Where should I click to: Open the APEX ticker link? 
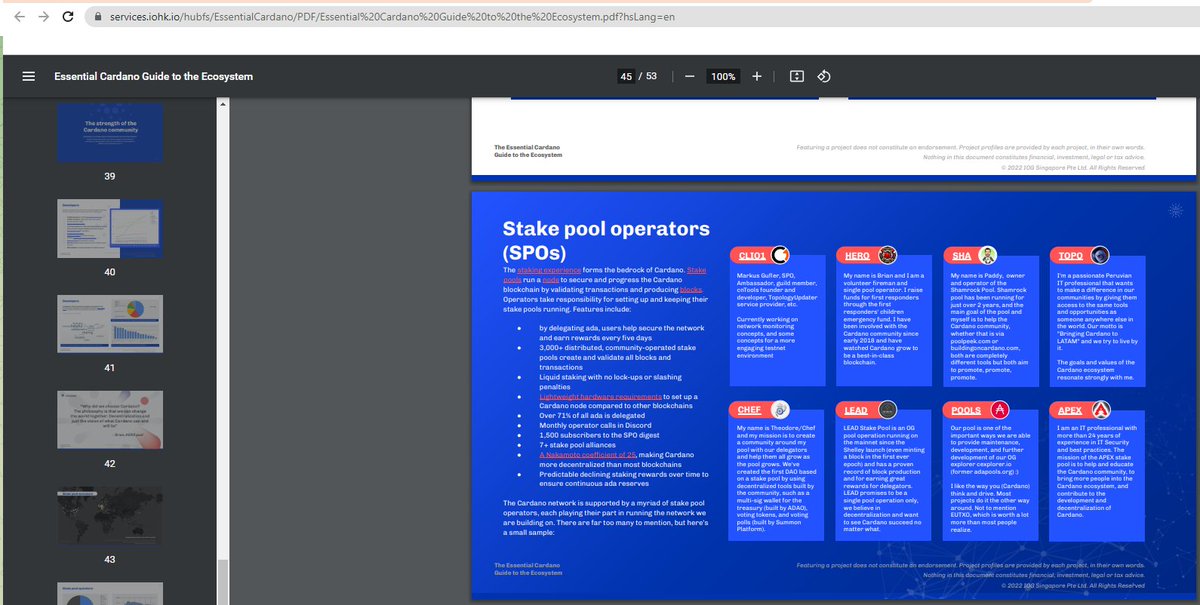point(1070,410)
